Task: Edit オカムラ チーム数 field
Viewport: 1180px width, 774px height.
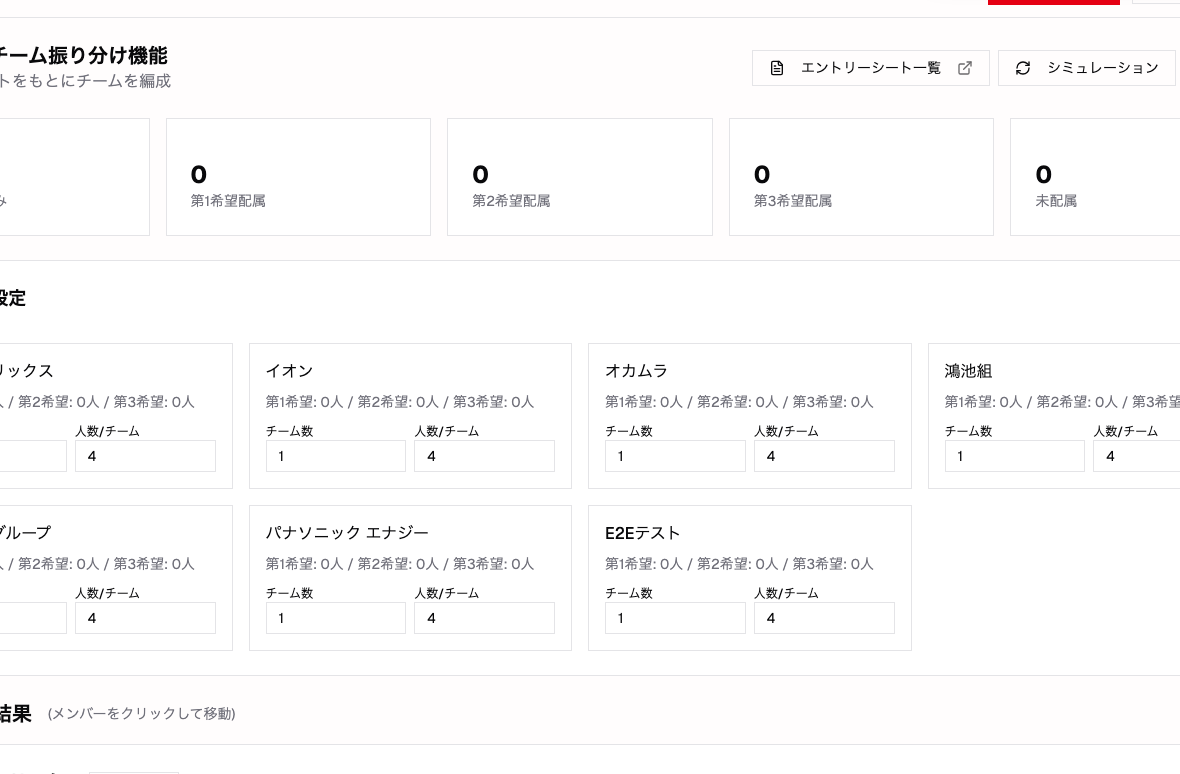Action: [x=675, y=456]
